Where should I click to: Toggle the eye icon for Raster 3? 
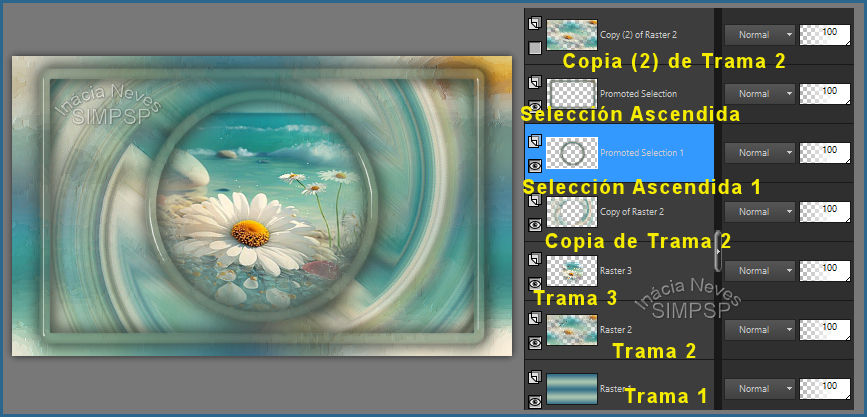pos(535,284)
